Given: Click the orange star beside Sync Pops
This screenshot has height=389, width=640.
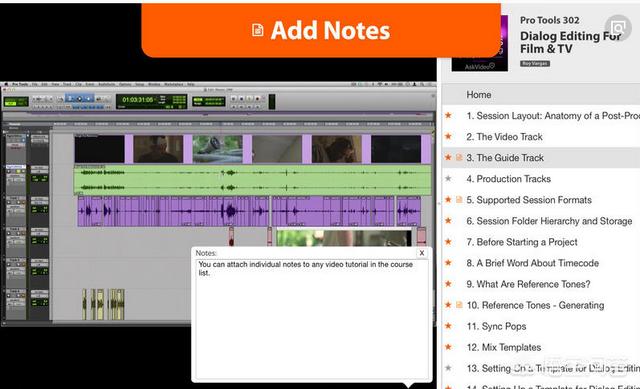Looking at the screenshot, I should [x=448, y=326].
